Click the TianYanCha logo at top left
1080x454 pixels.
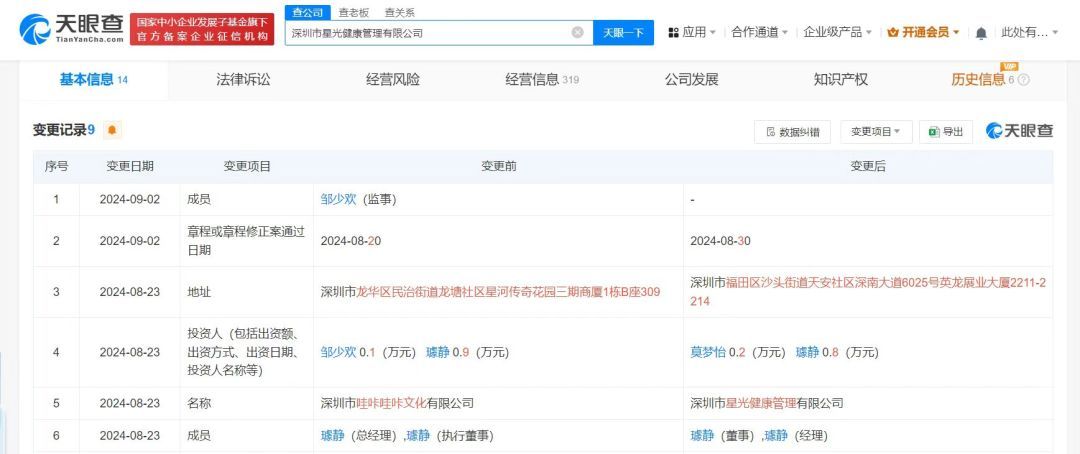click(x=72, y=30)
